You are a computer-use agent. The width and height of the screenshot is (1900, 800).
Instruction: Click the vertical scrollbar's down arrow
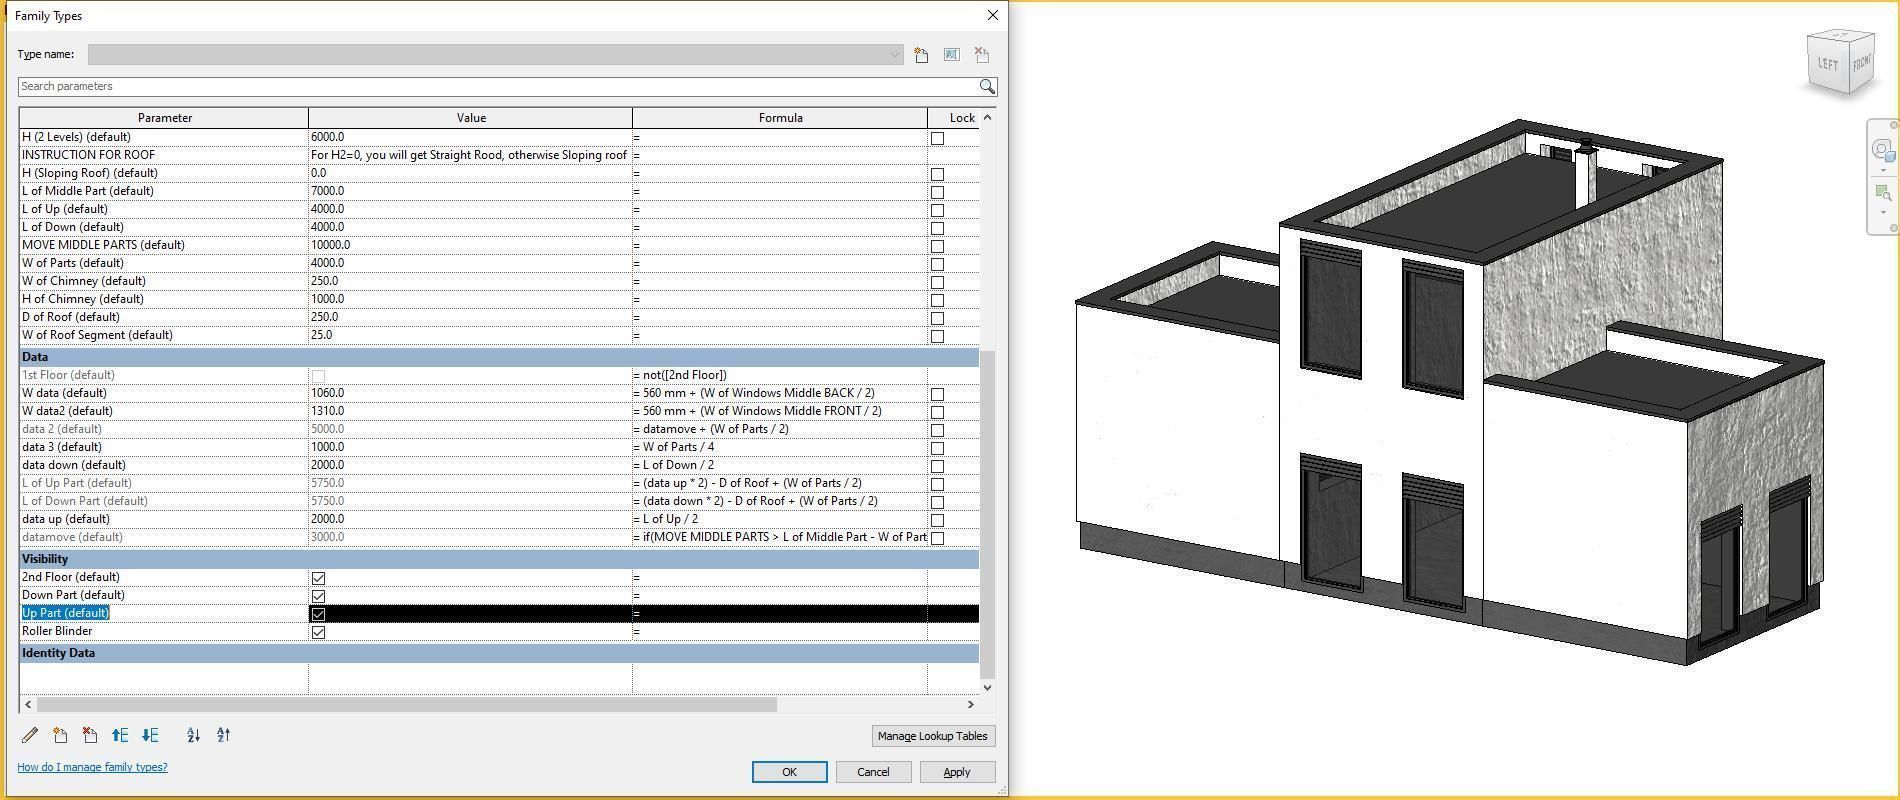point(988,687)
